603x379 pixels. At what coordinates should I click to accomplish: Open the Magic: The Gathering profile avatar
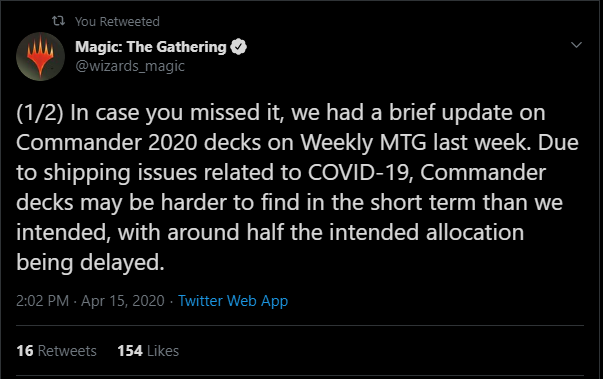pyautogui.click(x=40, y=56)
